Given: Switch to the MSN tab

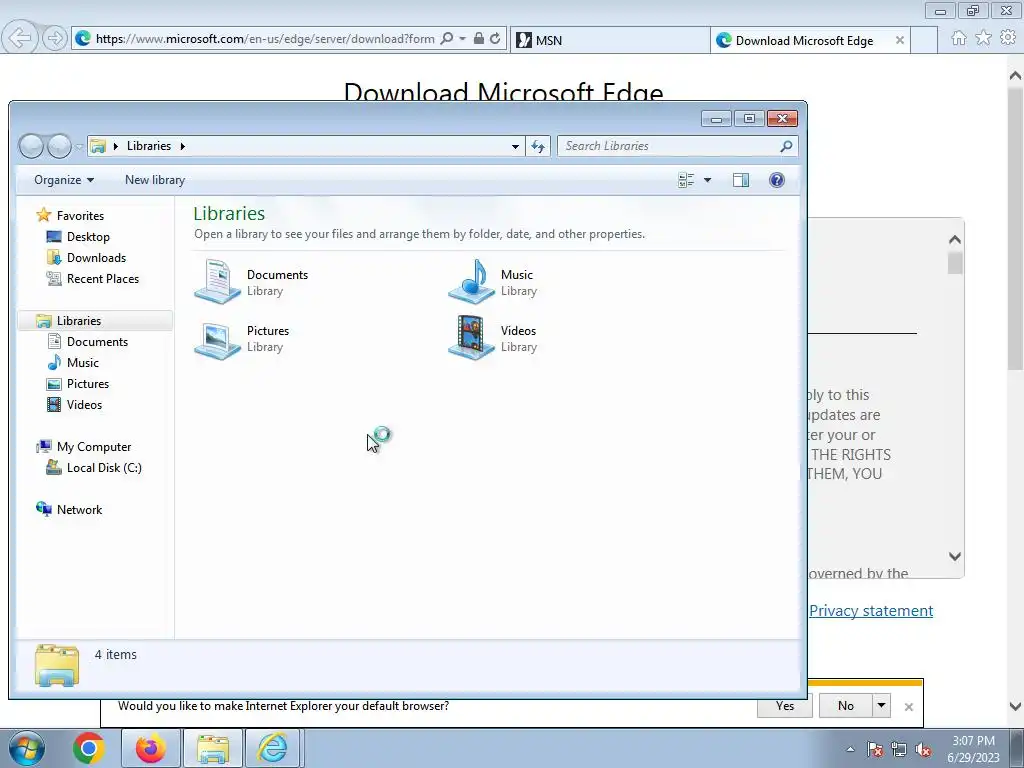Looking at the screenshot, I should tap(609, 40).
